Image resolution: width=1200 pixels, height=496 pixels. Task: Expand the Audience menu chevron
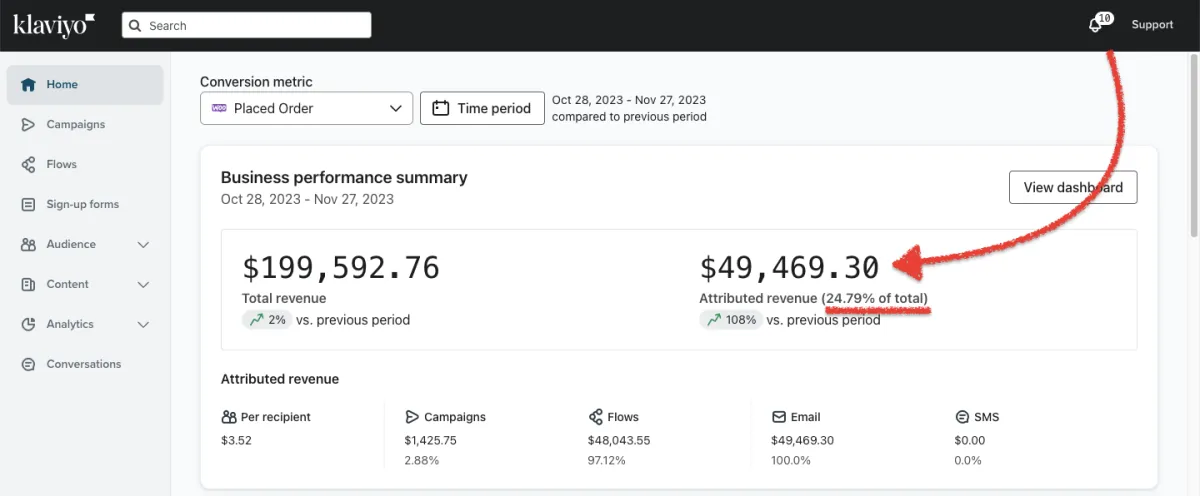click(143, 245)
